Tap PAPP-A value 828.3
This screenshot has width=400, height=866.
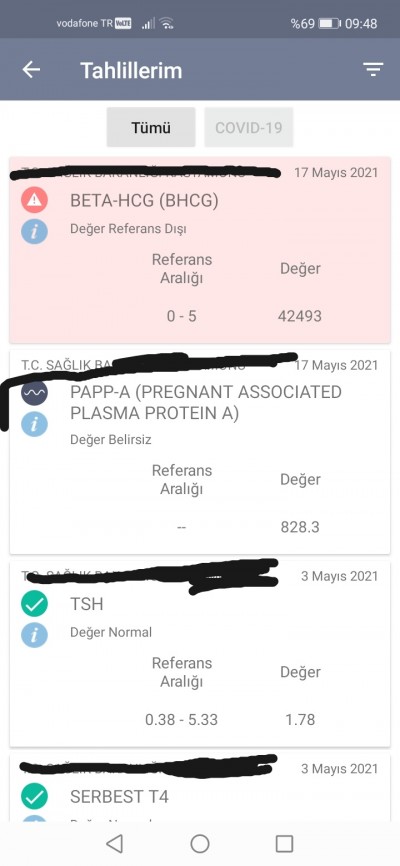300,527
